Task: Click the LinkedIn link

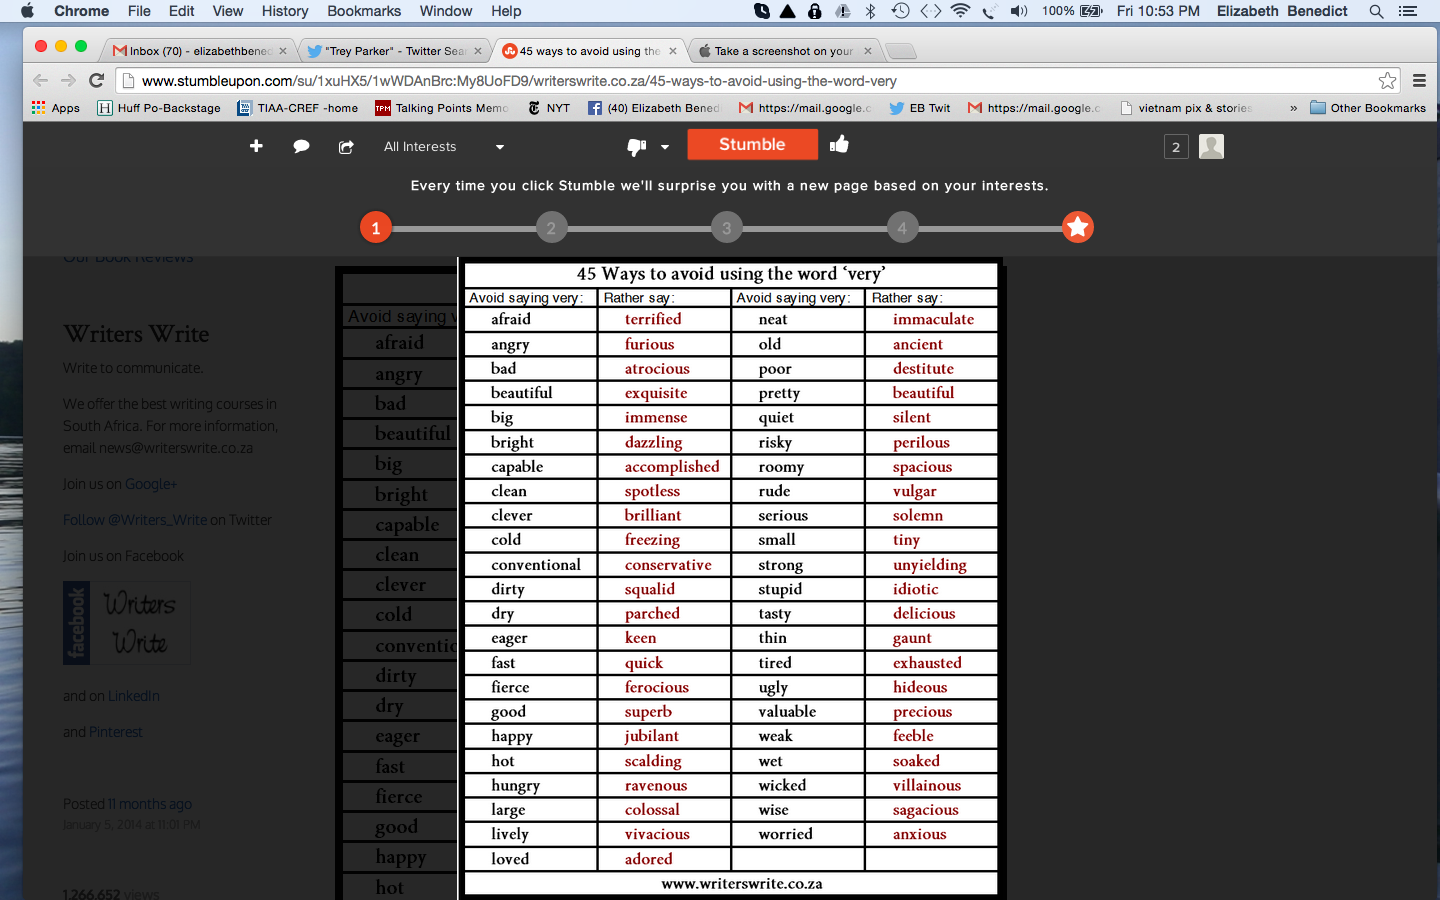Action: pyautogui.click(x=134, y=696)
